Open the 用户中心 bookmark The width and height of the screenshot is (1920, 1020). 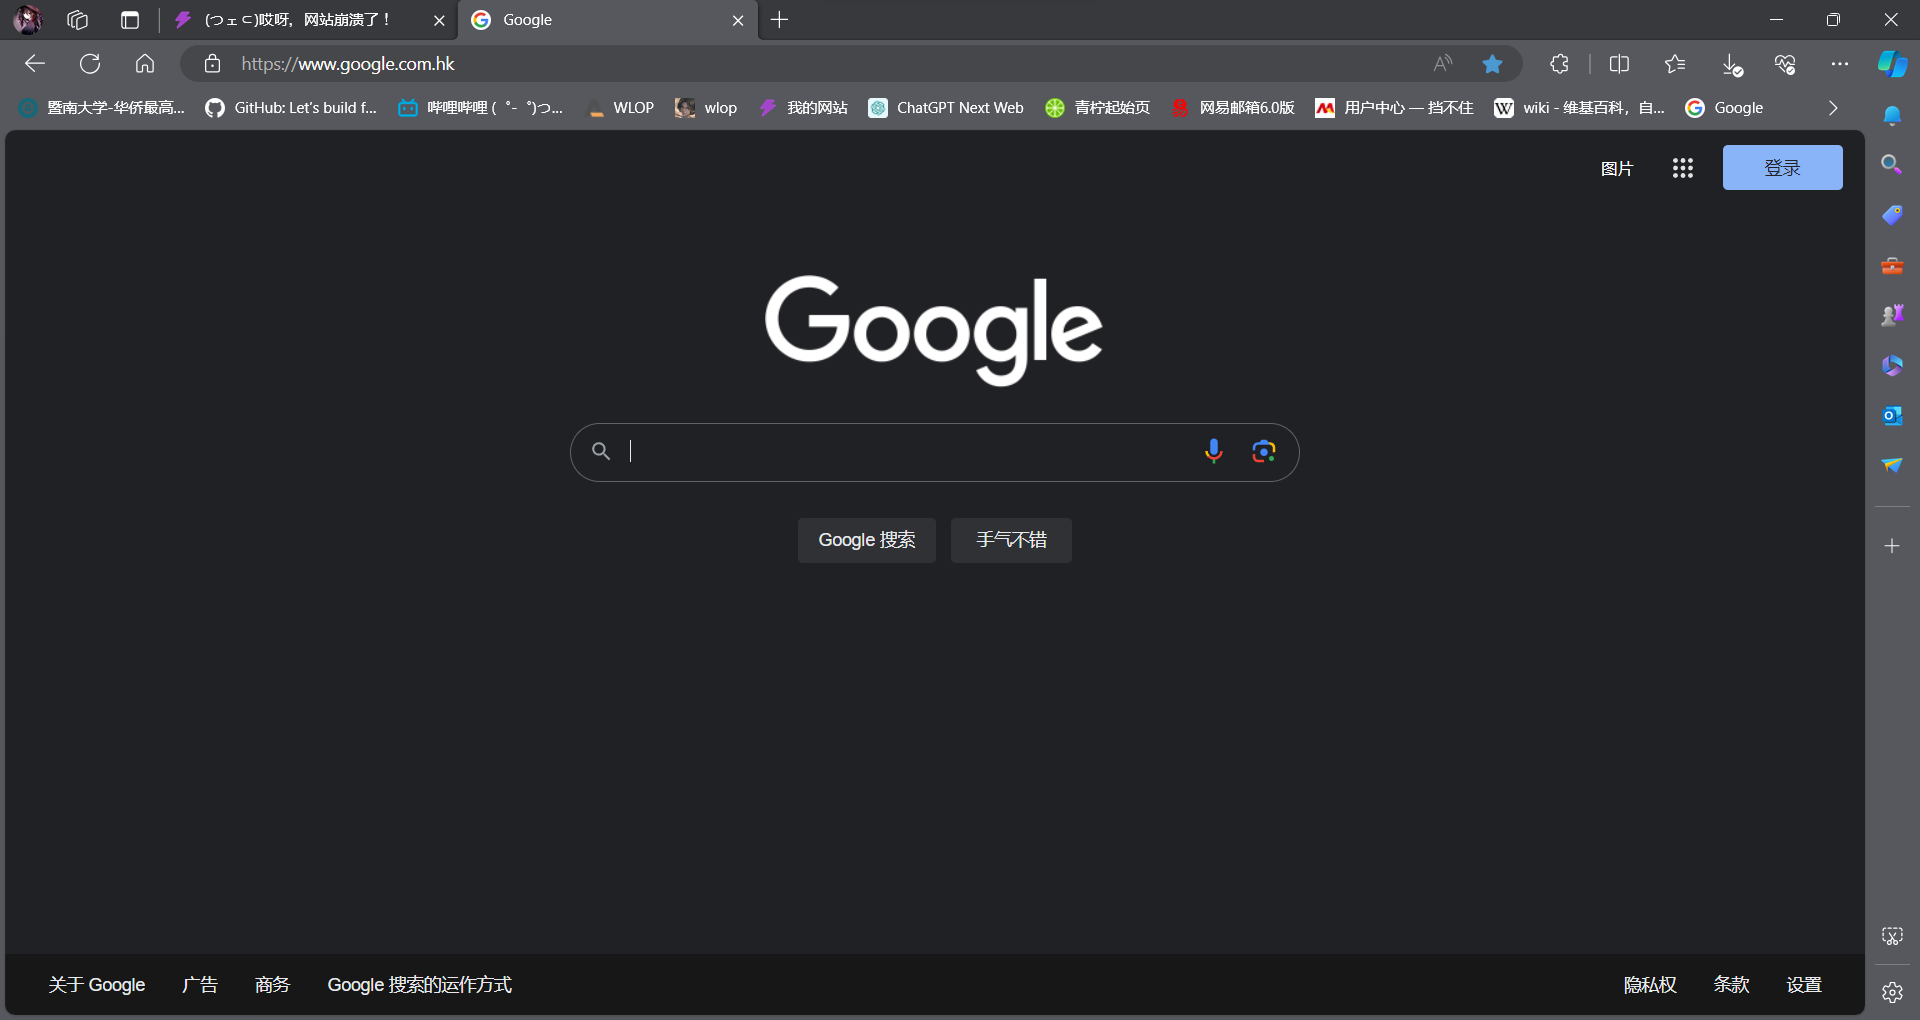pyautogui.click(x=1394, y=108)
